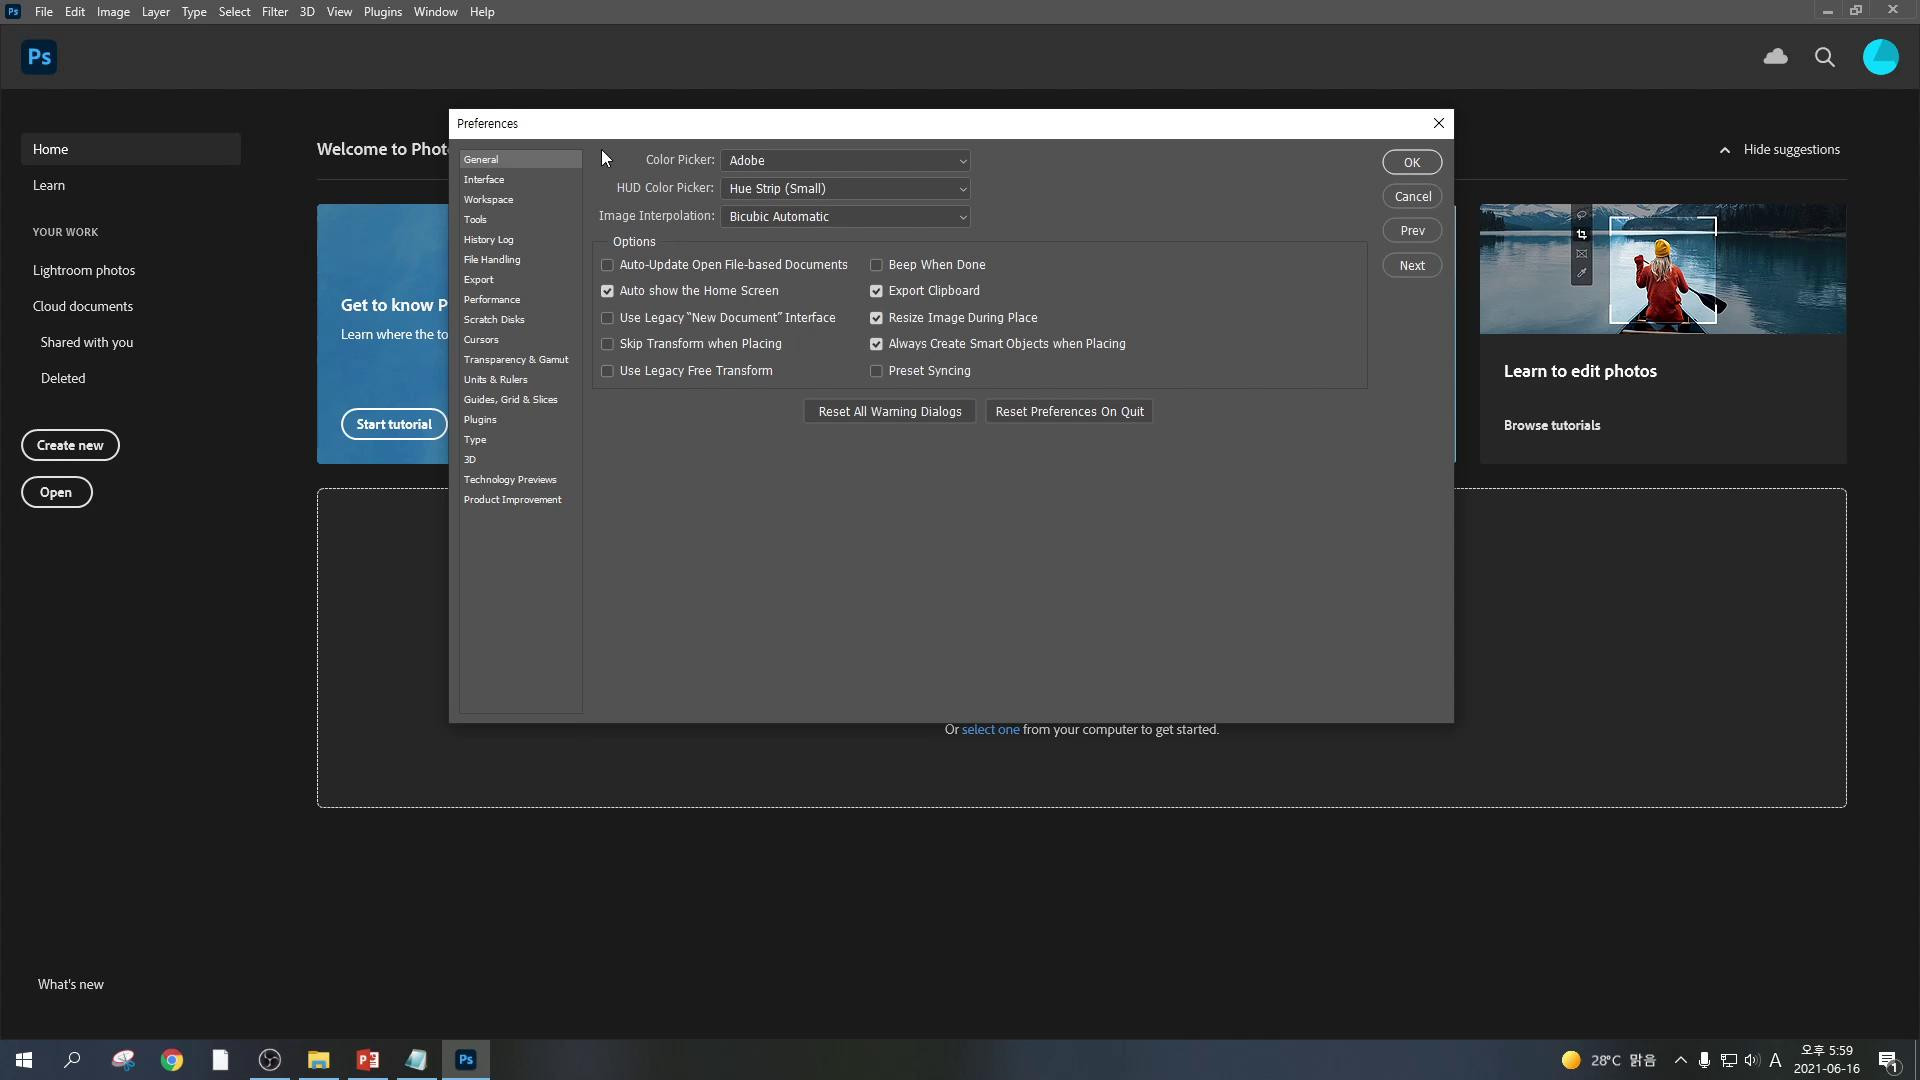Select the Performance preferences category
This screenshot has width=1920, height=1080.
(x=491, y=300)
